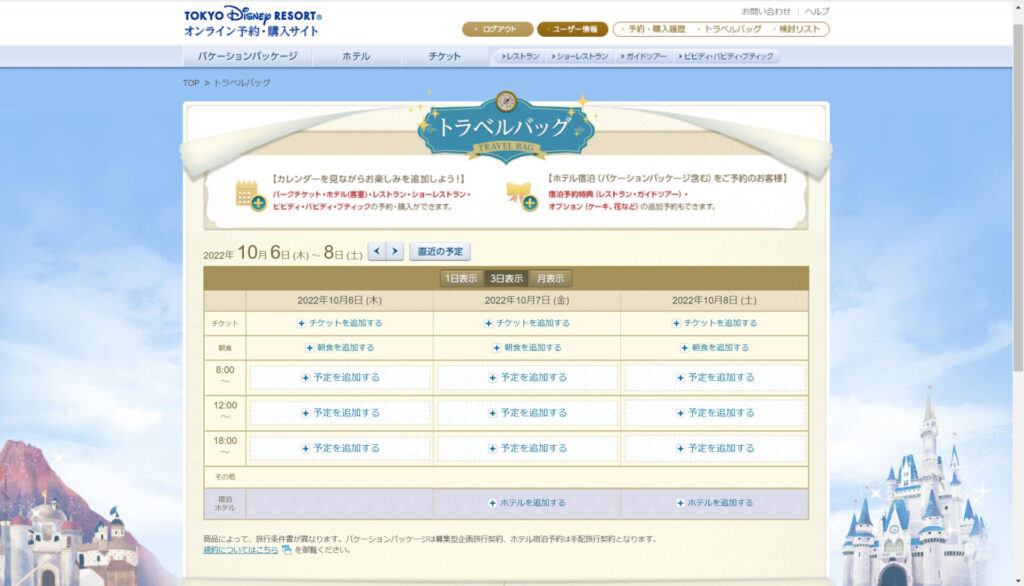Open トラベルバッグ link in header
This screenshot has height=586, width=1024.
click(x=731, y=29)
